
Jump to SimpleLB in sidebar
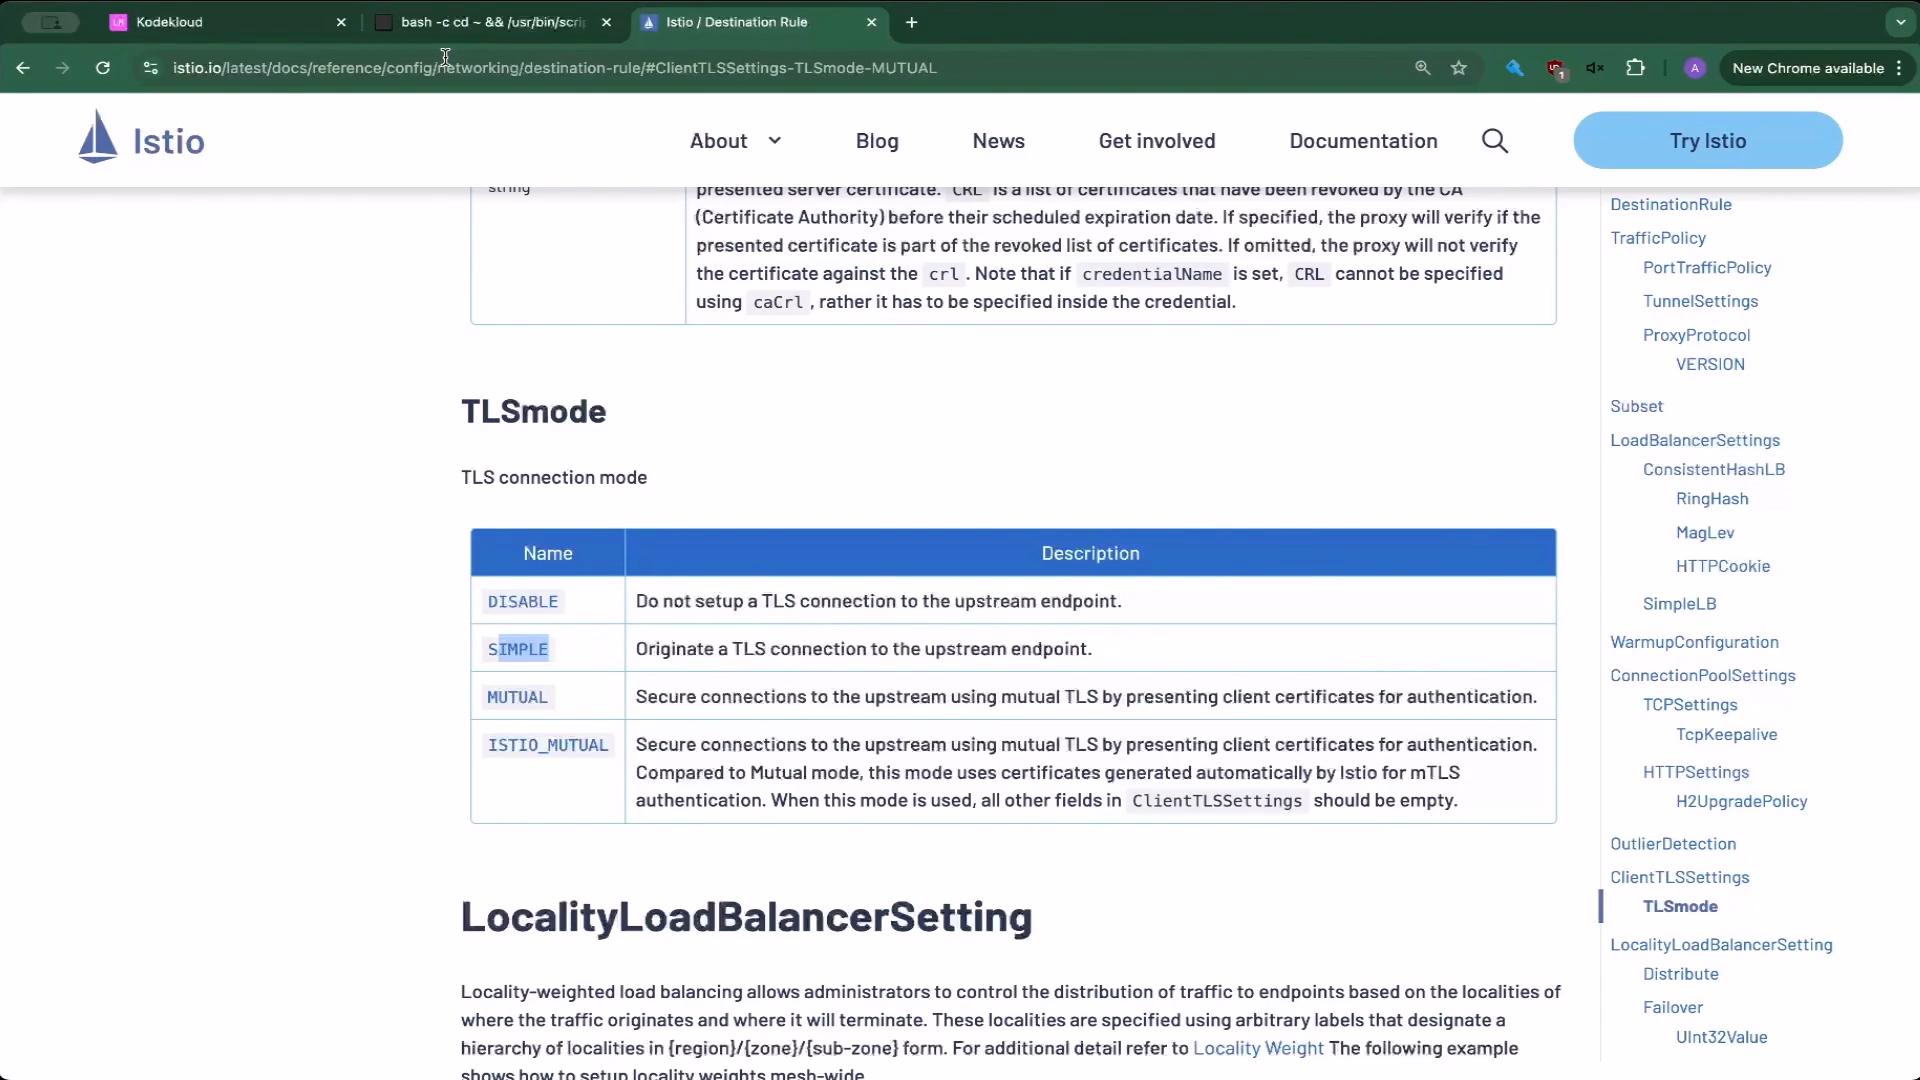coord(1679,604)
